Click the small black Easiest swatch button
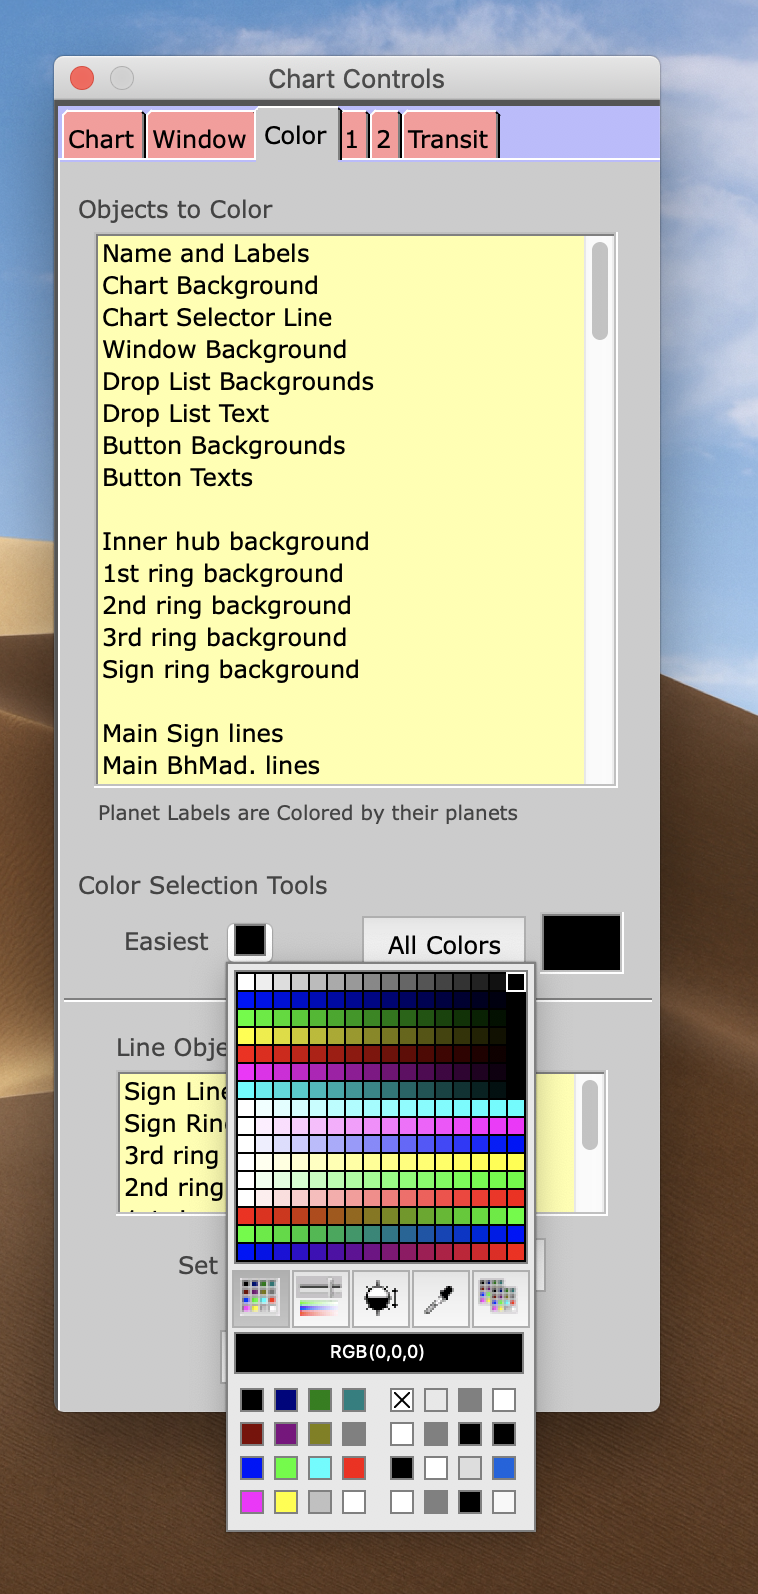Screen dimensions: 758x1594 click(250, 941)
